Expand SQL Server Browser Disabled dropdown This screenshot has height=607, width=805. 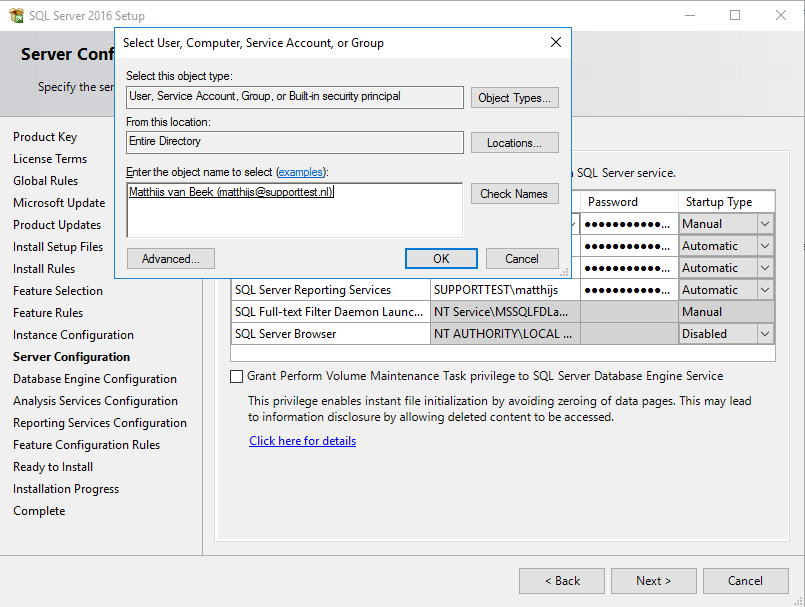(764, 334)
